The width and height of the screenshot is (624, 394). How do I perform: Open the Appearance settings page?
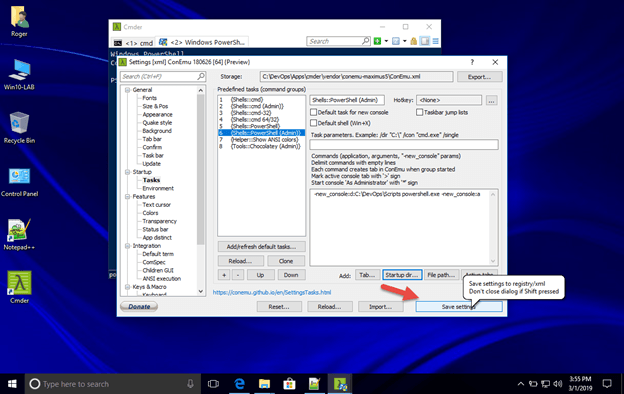coord(158,115)
